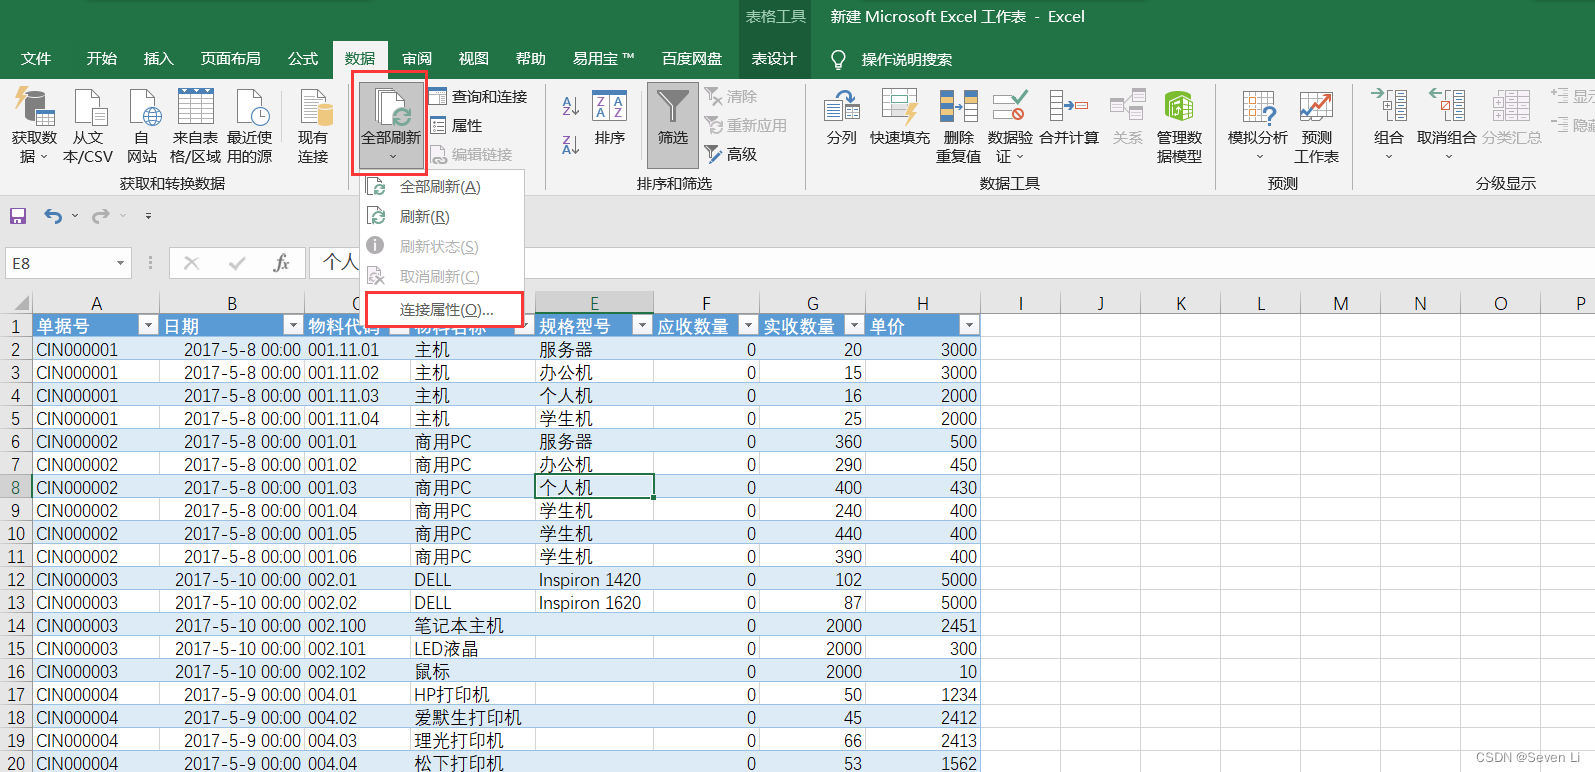Click cell 001.11.03
This screenshot has height=772, width=1595.
pyautogui.click(x=357, y=396)
